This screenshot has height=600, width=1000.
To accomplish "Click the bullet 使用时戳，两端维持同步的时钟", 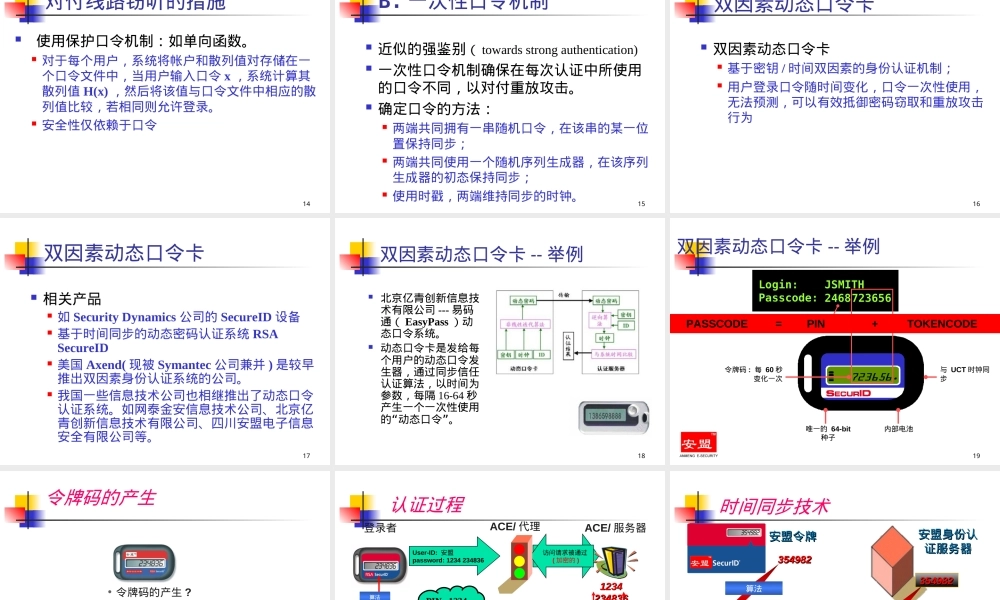I will (485, 196).
